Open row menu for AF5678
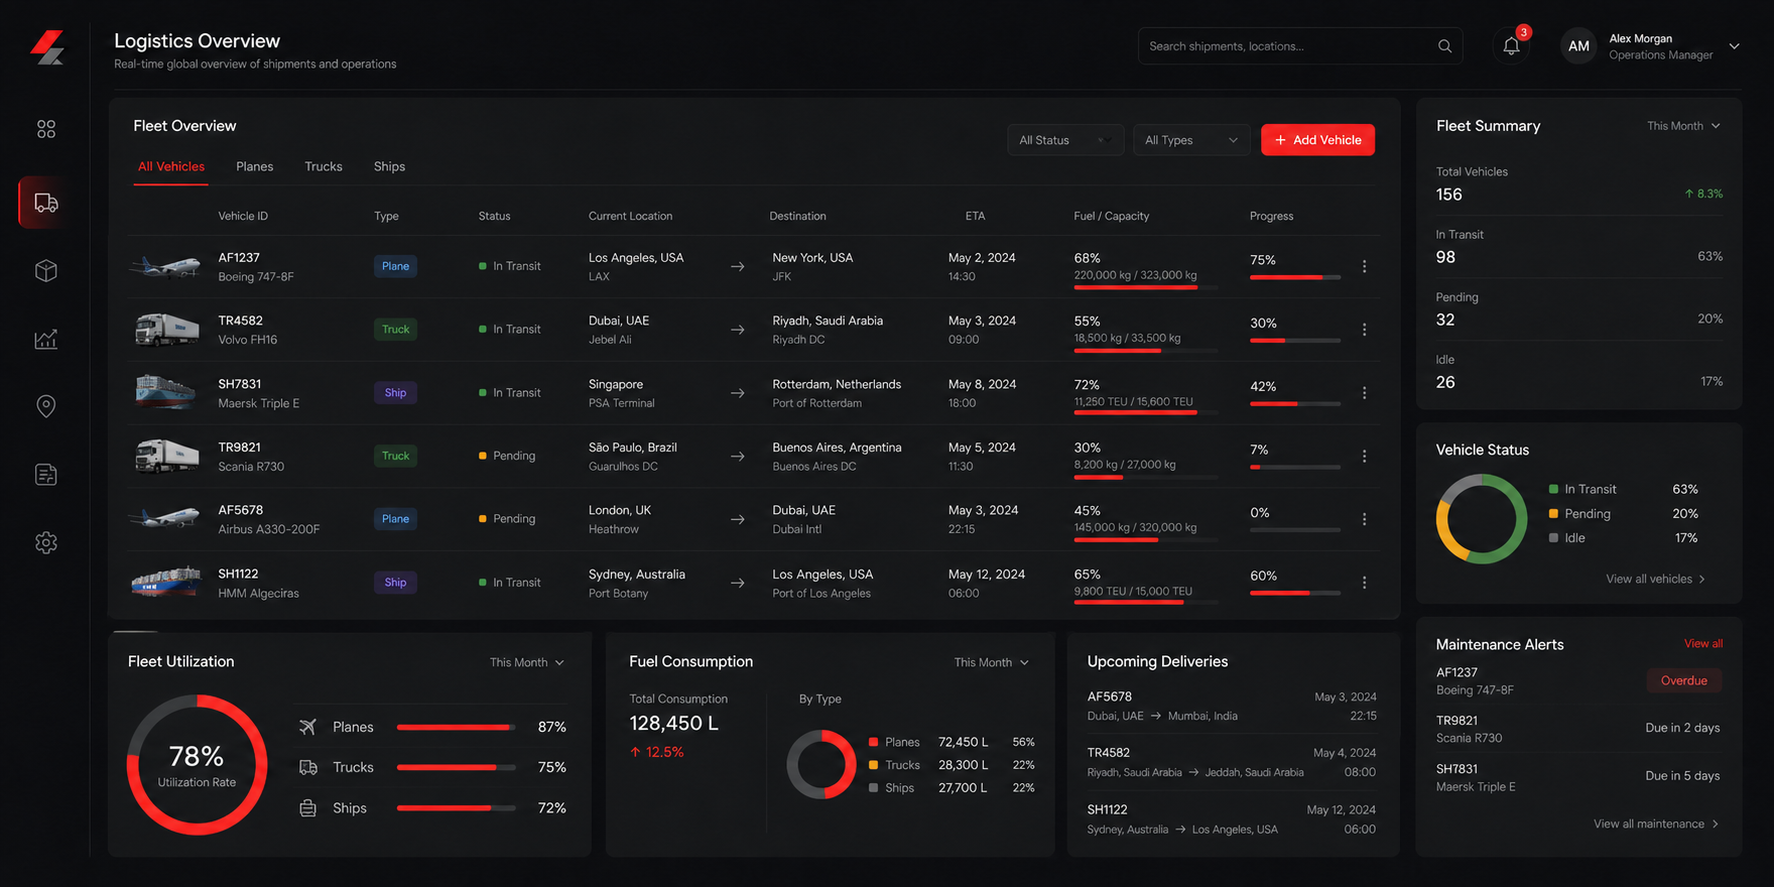This screenshot has height=887, width=1774. coord(1364,519)
